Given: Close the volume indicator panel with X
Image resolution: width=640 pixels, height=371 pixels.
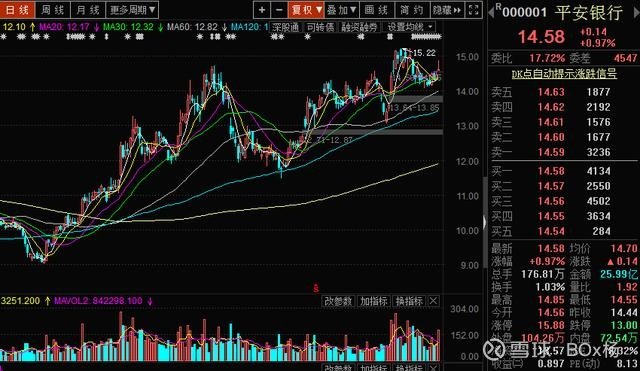Looking at the screenshot, I should point(433,301).
